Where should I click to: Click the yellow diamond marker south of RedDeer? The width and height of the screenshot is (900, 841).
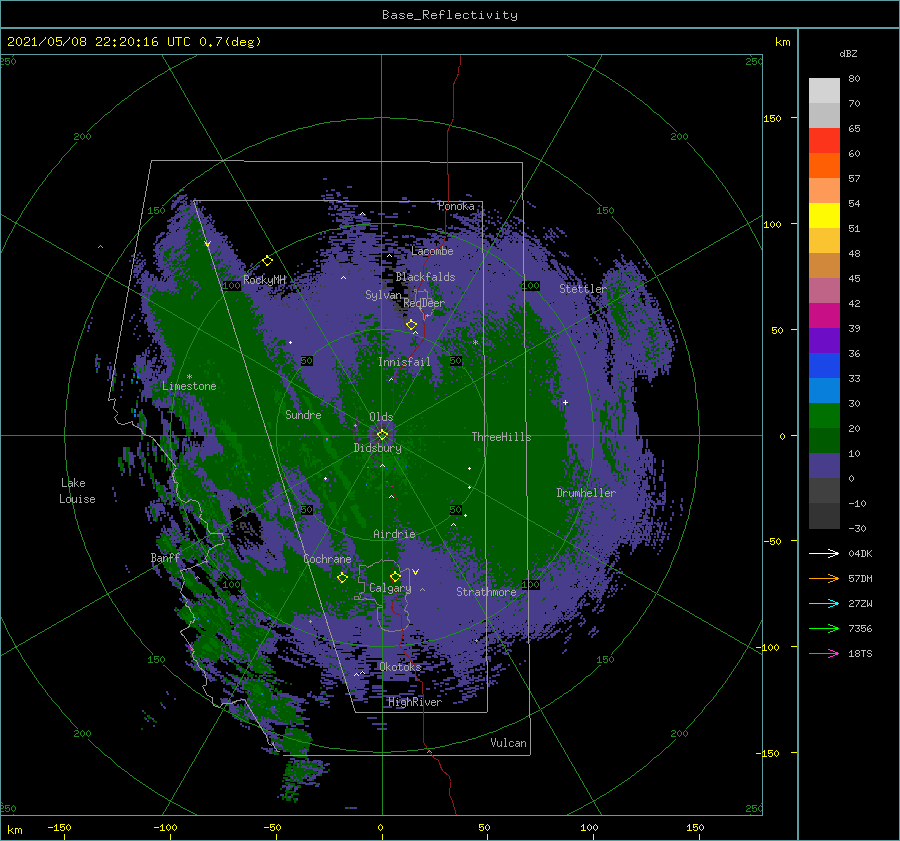click(411, 325)
